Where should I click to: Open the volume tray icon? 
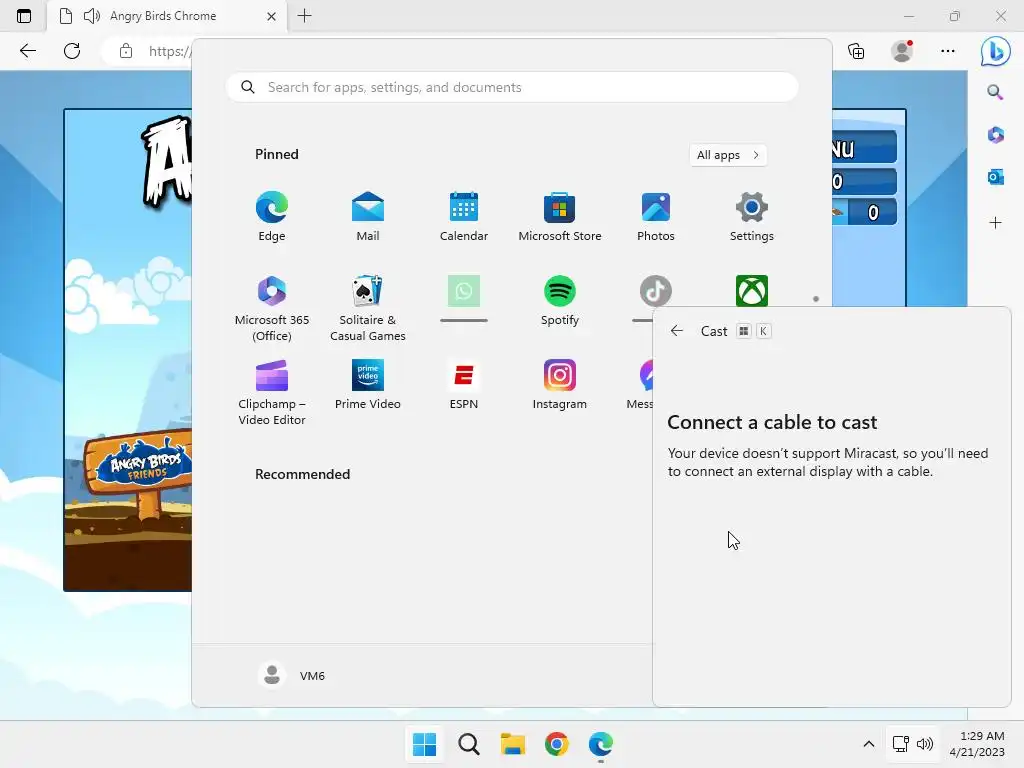(x=925, y=744)
